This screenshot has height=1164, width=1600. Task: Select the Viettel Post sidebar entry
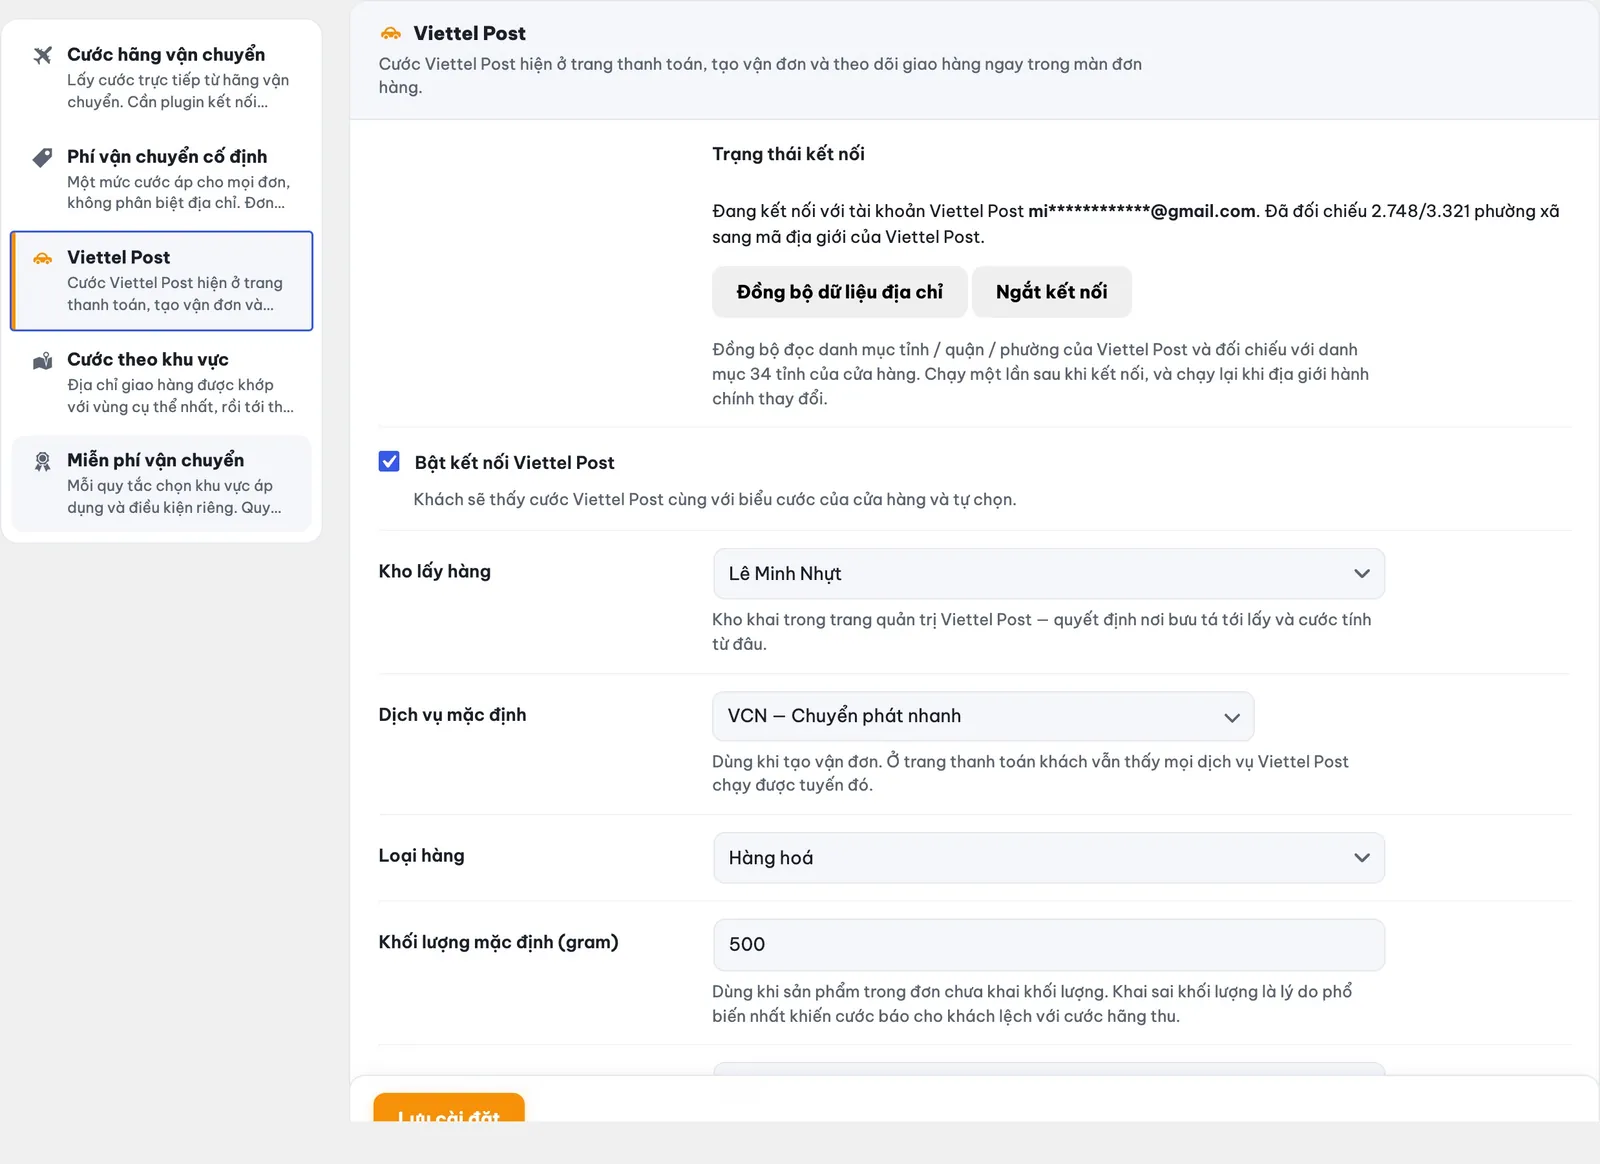[162, 281]
